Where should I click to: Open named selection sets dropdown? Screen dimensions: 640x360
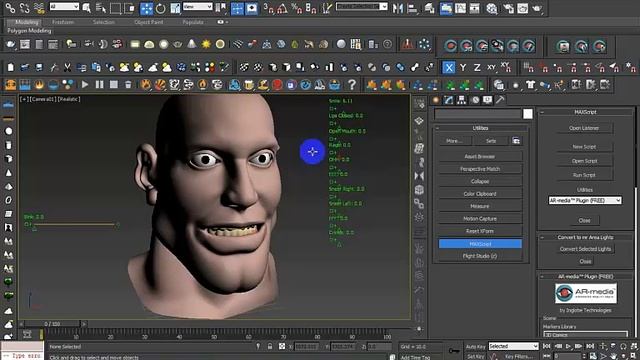(x=361, y=7)
